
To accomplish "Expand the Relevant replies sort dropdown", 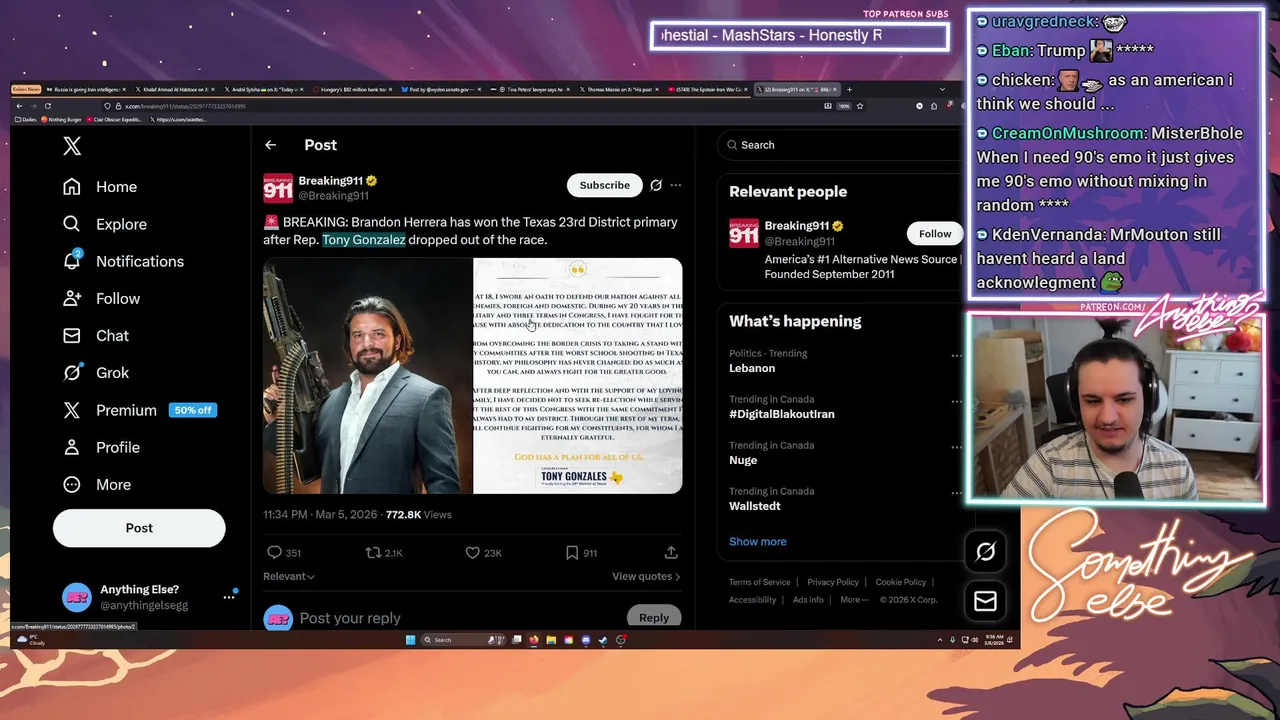I will point(289,576).
